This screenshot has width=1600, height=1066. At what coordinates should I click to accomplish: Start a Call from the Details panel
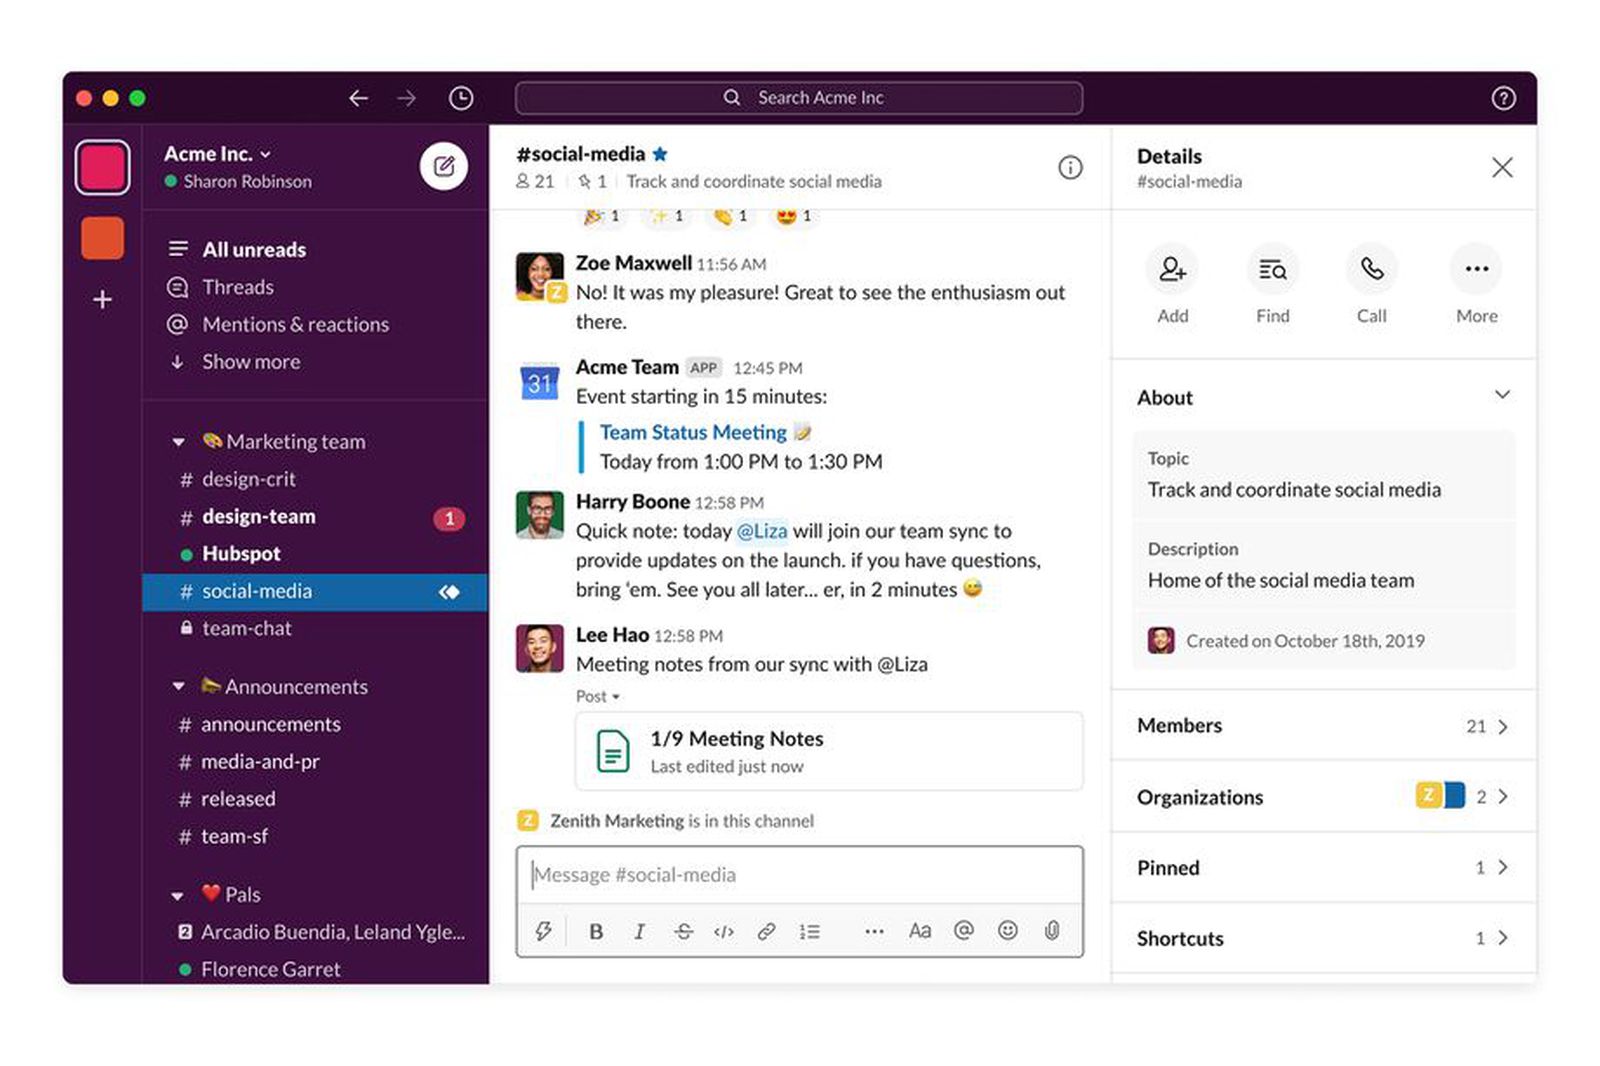1371,270
